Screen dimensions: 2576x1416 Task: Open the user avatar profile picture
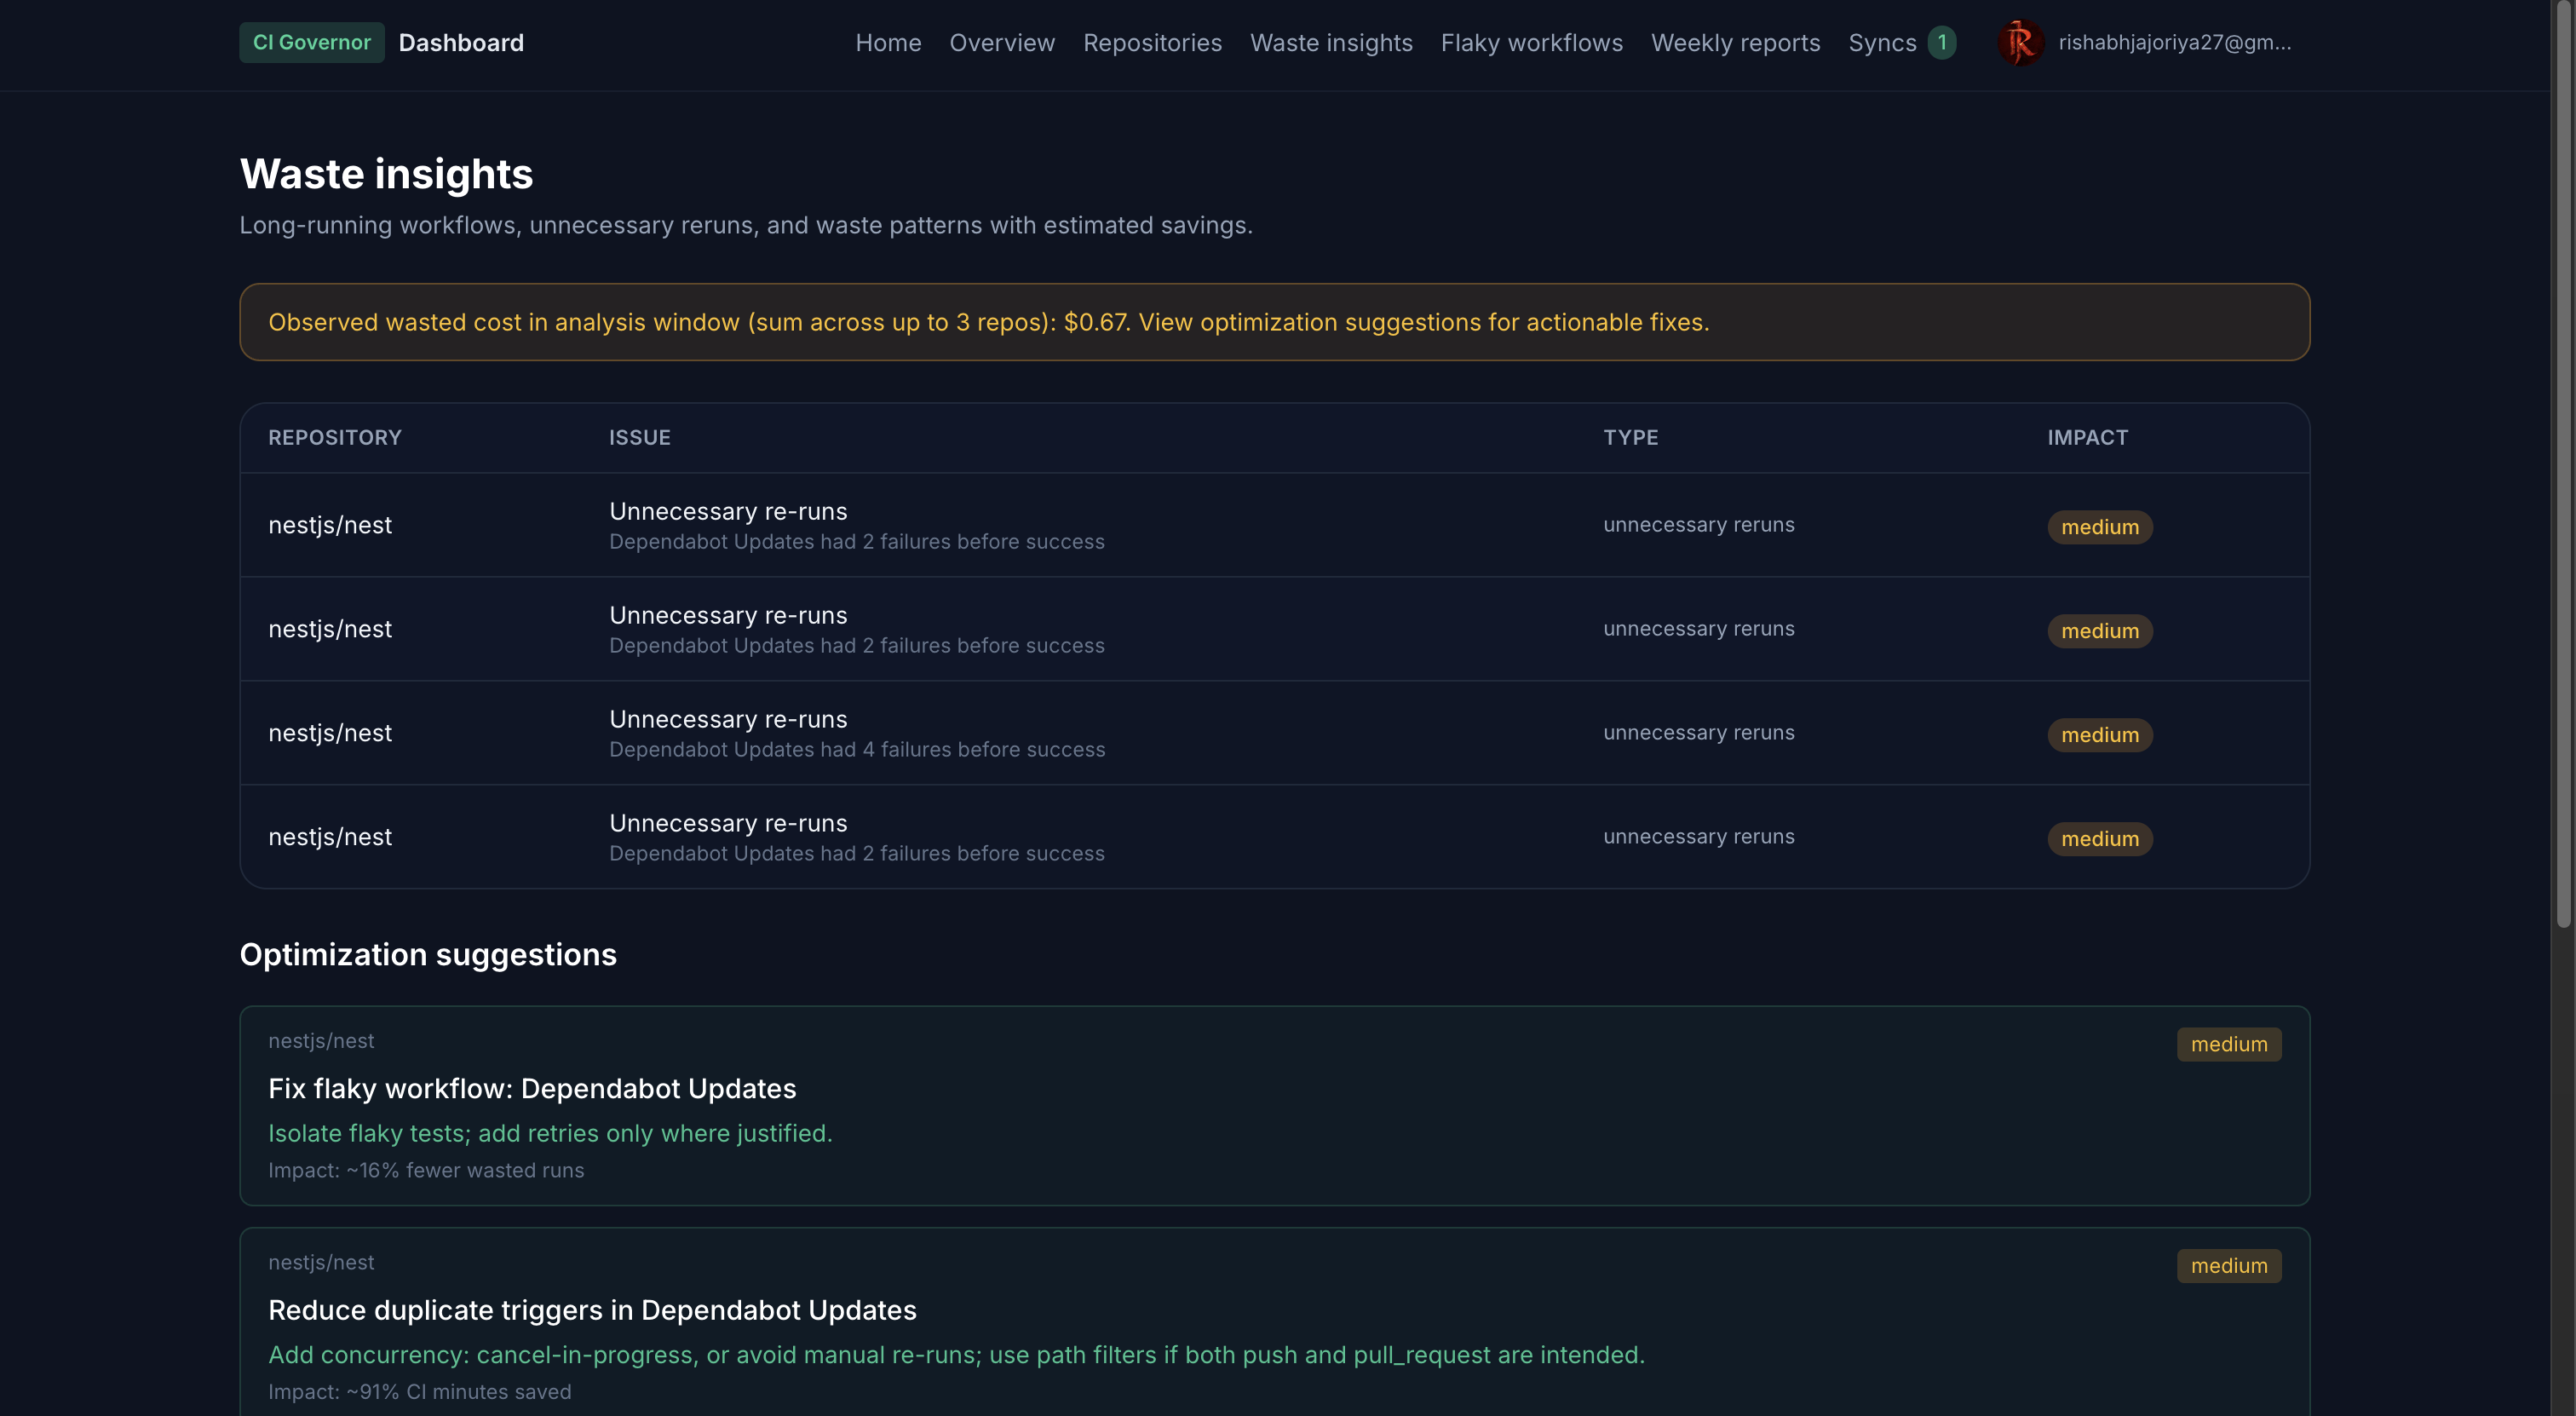(2019, 42)
